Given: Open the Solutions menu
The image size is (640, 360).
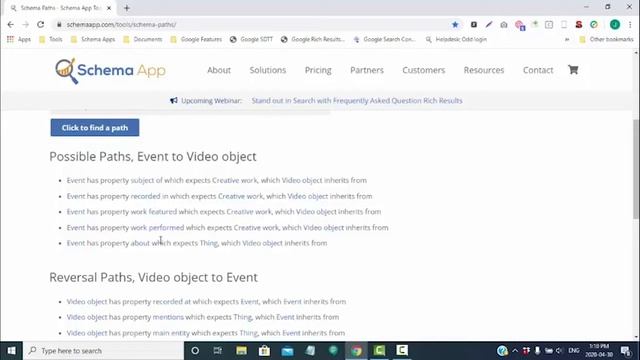Looking at the screenshot, I should pos(268,70).
